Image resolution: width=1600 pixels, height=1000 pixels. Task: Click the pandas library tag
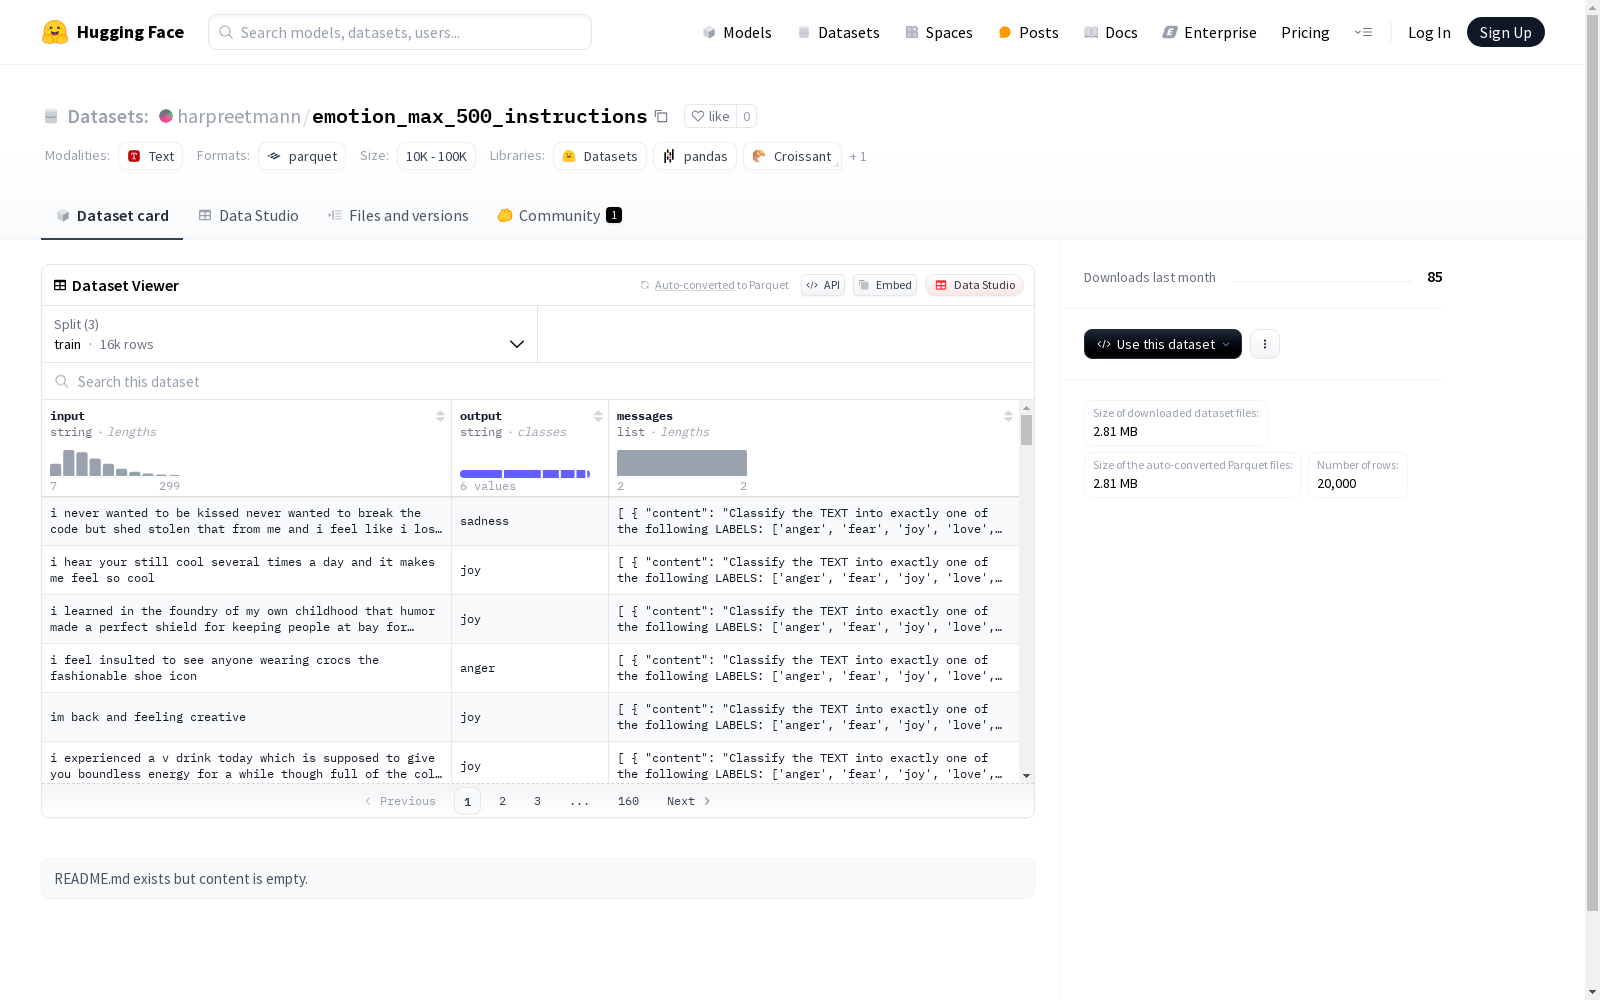(x=695, y=156)
